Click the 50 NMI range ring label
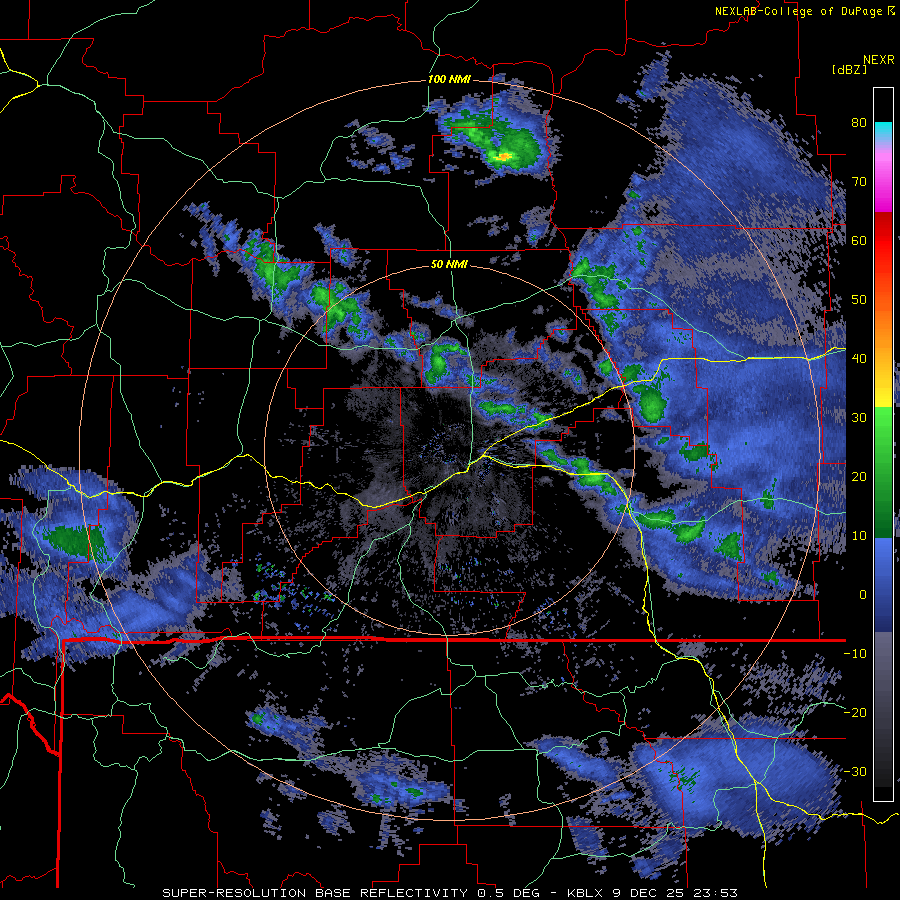Screen dimensions: 900x900 point(449,264)
